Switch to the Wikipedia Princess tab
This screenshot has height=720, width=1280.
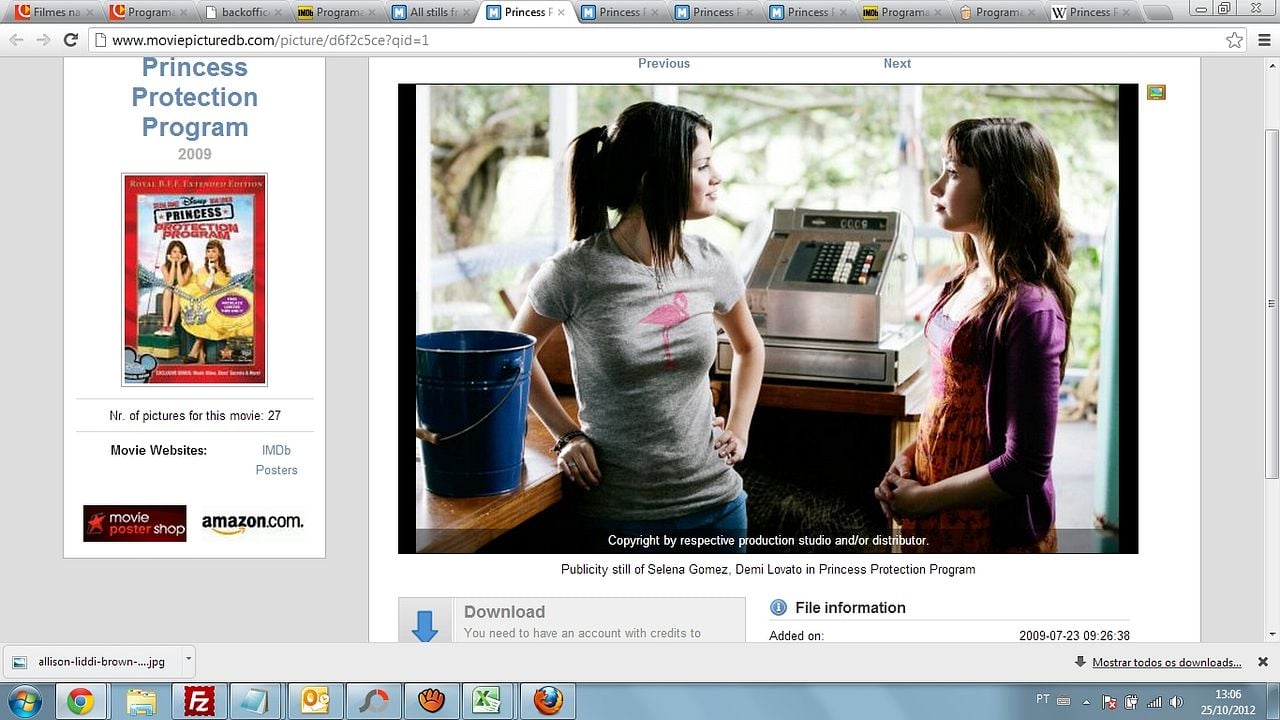click(1088, 13)
